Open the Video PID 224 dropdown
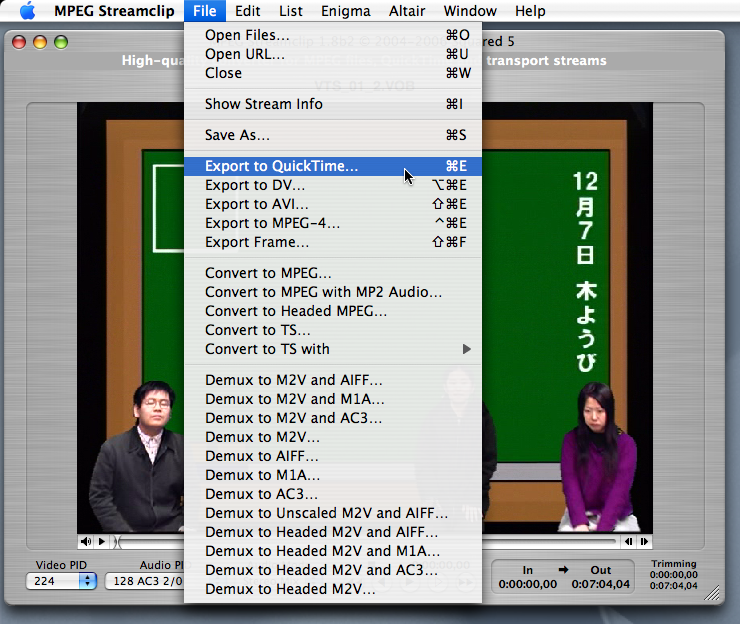The image size is (740, 624). (61, 581)
